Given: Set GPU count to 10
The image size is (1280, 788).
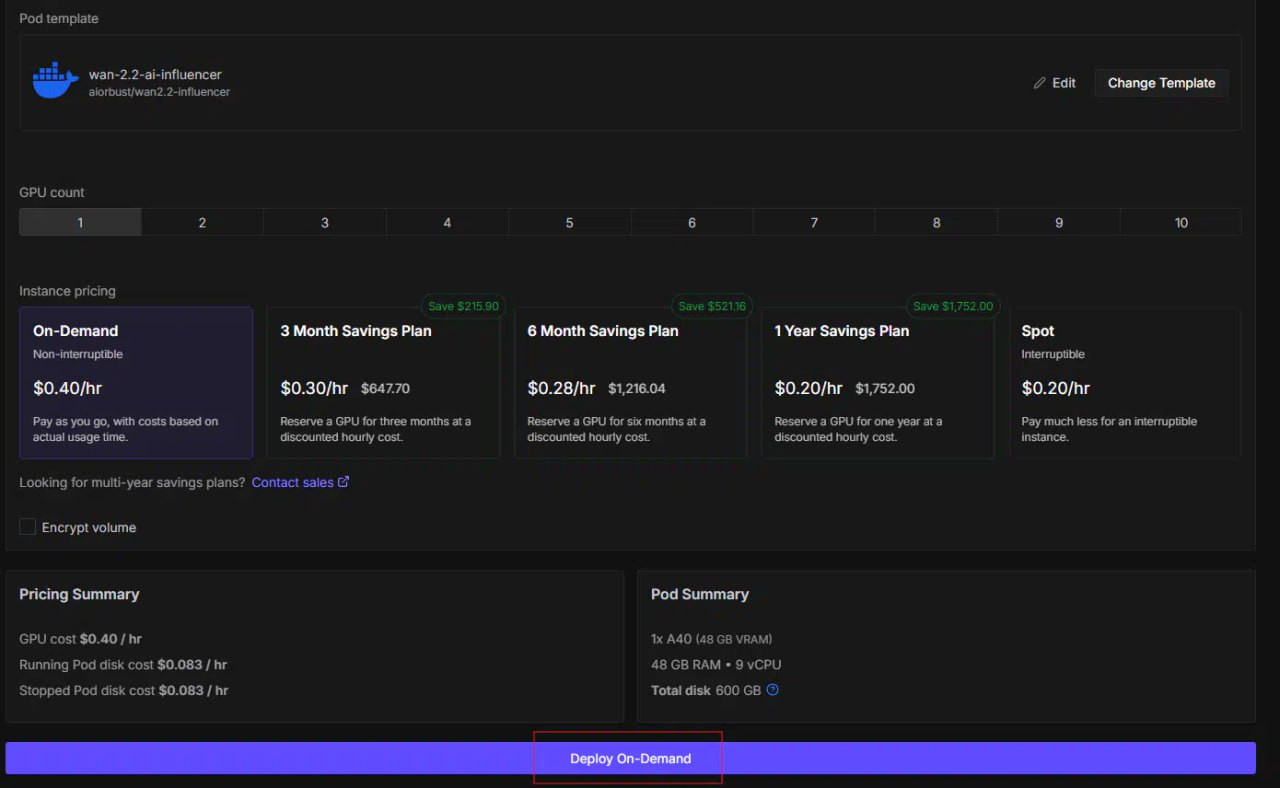Looking at the screenshot, I should click(x=1181, y=222).
